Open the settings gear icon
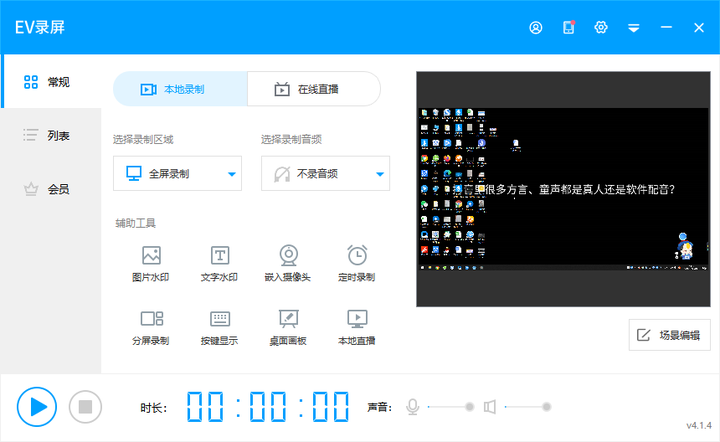The height and width of the screenshot is (442, 720). (601, 28)
